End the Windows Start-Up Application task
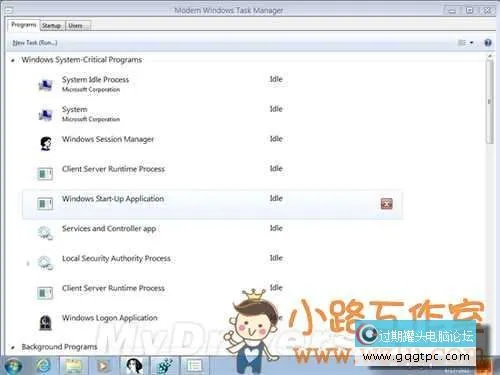The height and width of the screenshot is (375, 500). pos(386,203)
